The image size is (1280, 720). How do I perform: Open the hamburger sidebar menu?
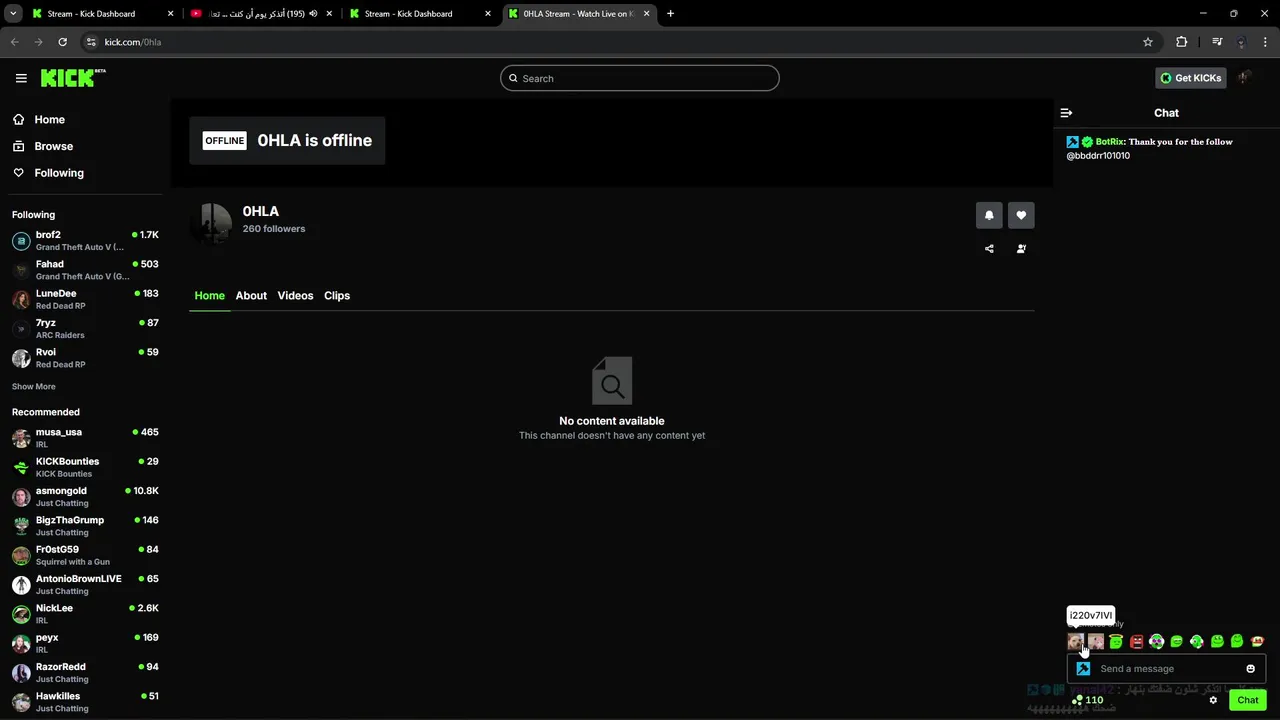21,78
